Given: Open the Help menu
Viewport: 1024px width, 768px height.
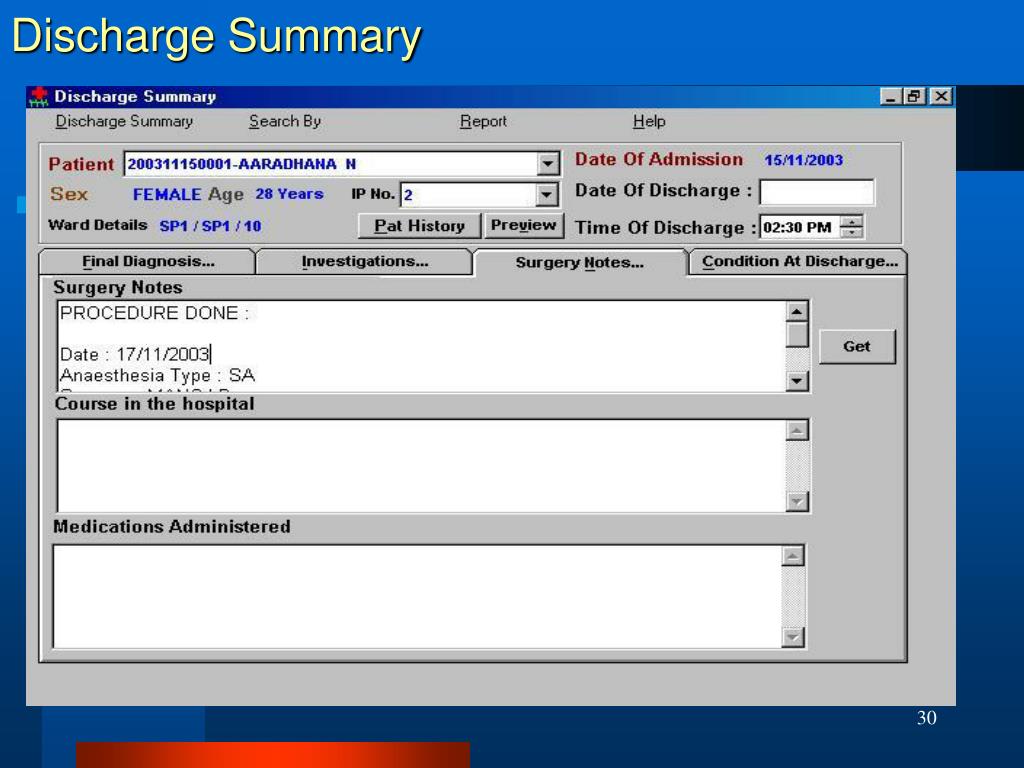Looking at the screenshot, I should coord(649,121).
